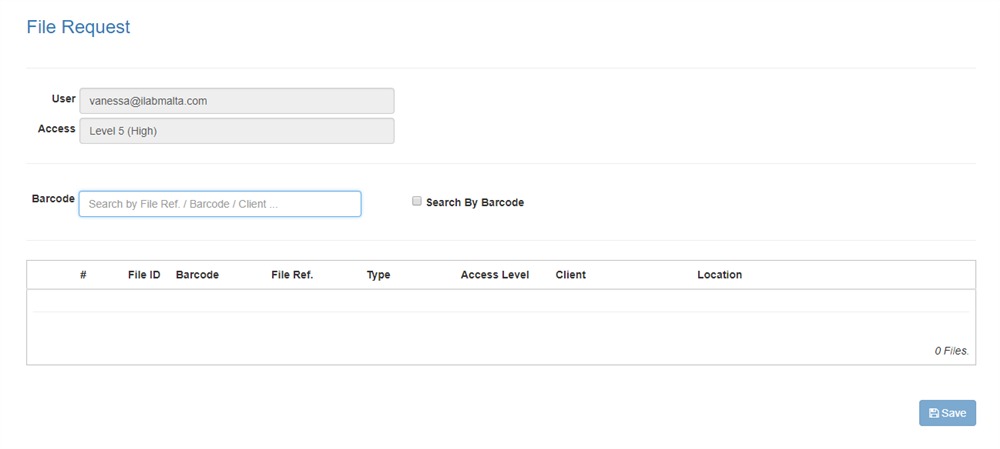Click the User email field

point(236,101)
